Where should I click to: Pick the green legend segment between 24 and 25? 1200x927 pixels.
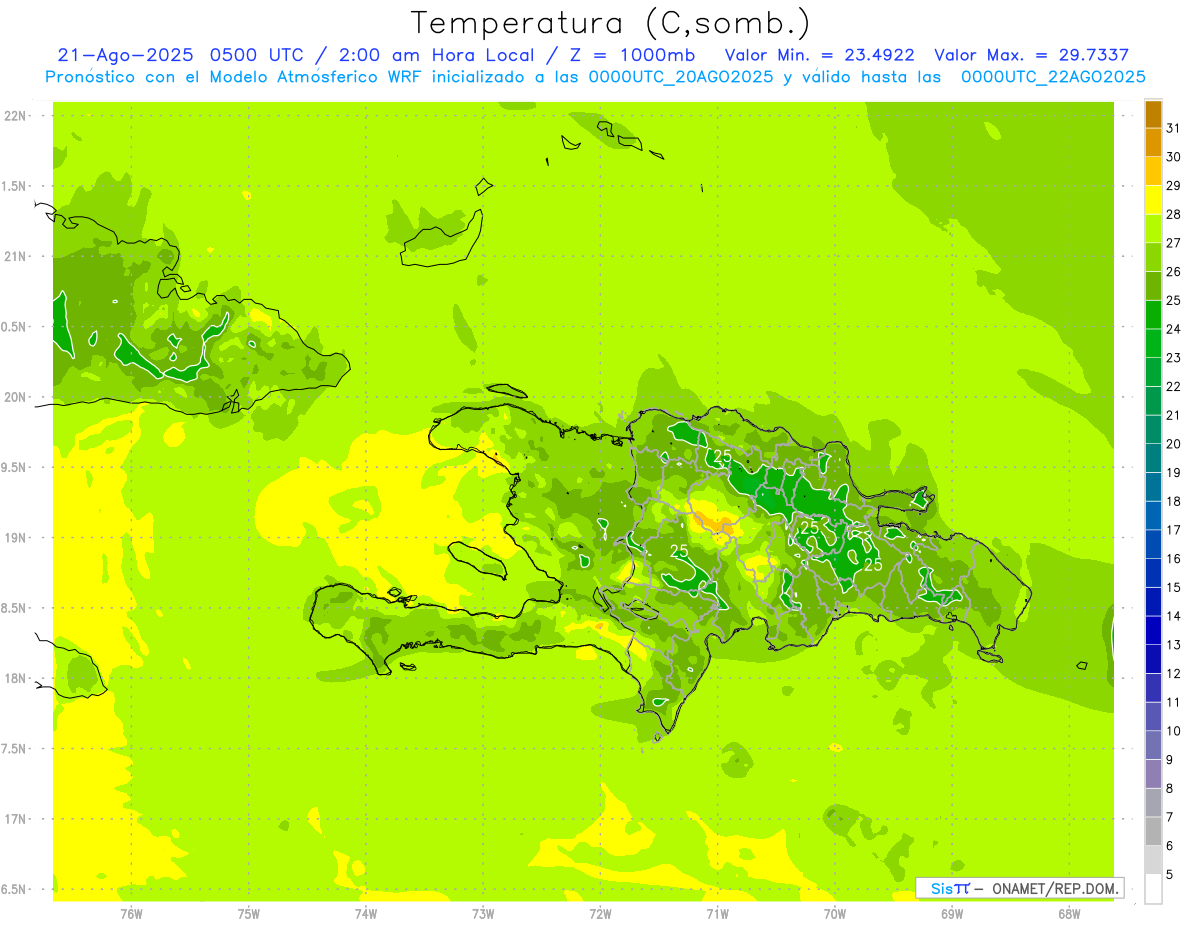click(x=1153, y=314)
